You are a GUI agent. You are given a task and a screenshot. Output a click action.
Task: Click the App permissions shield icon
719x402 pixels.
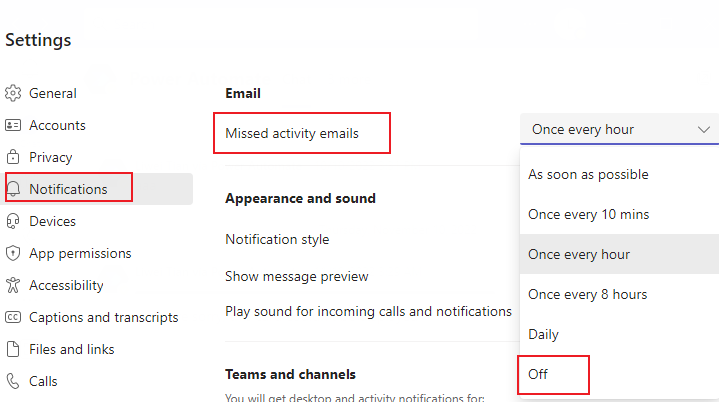(13, 253)
